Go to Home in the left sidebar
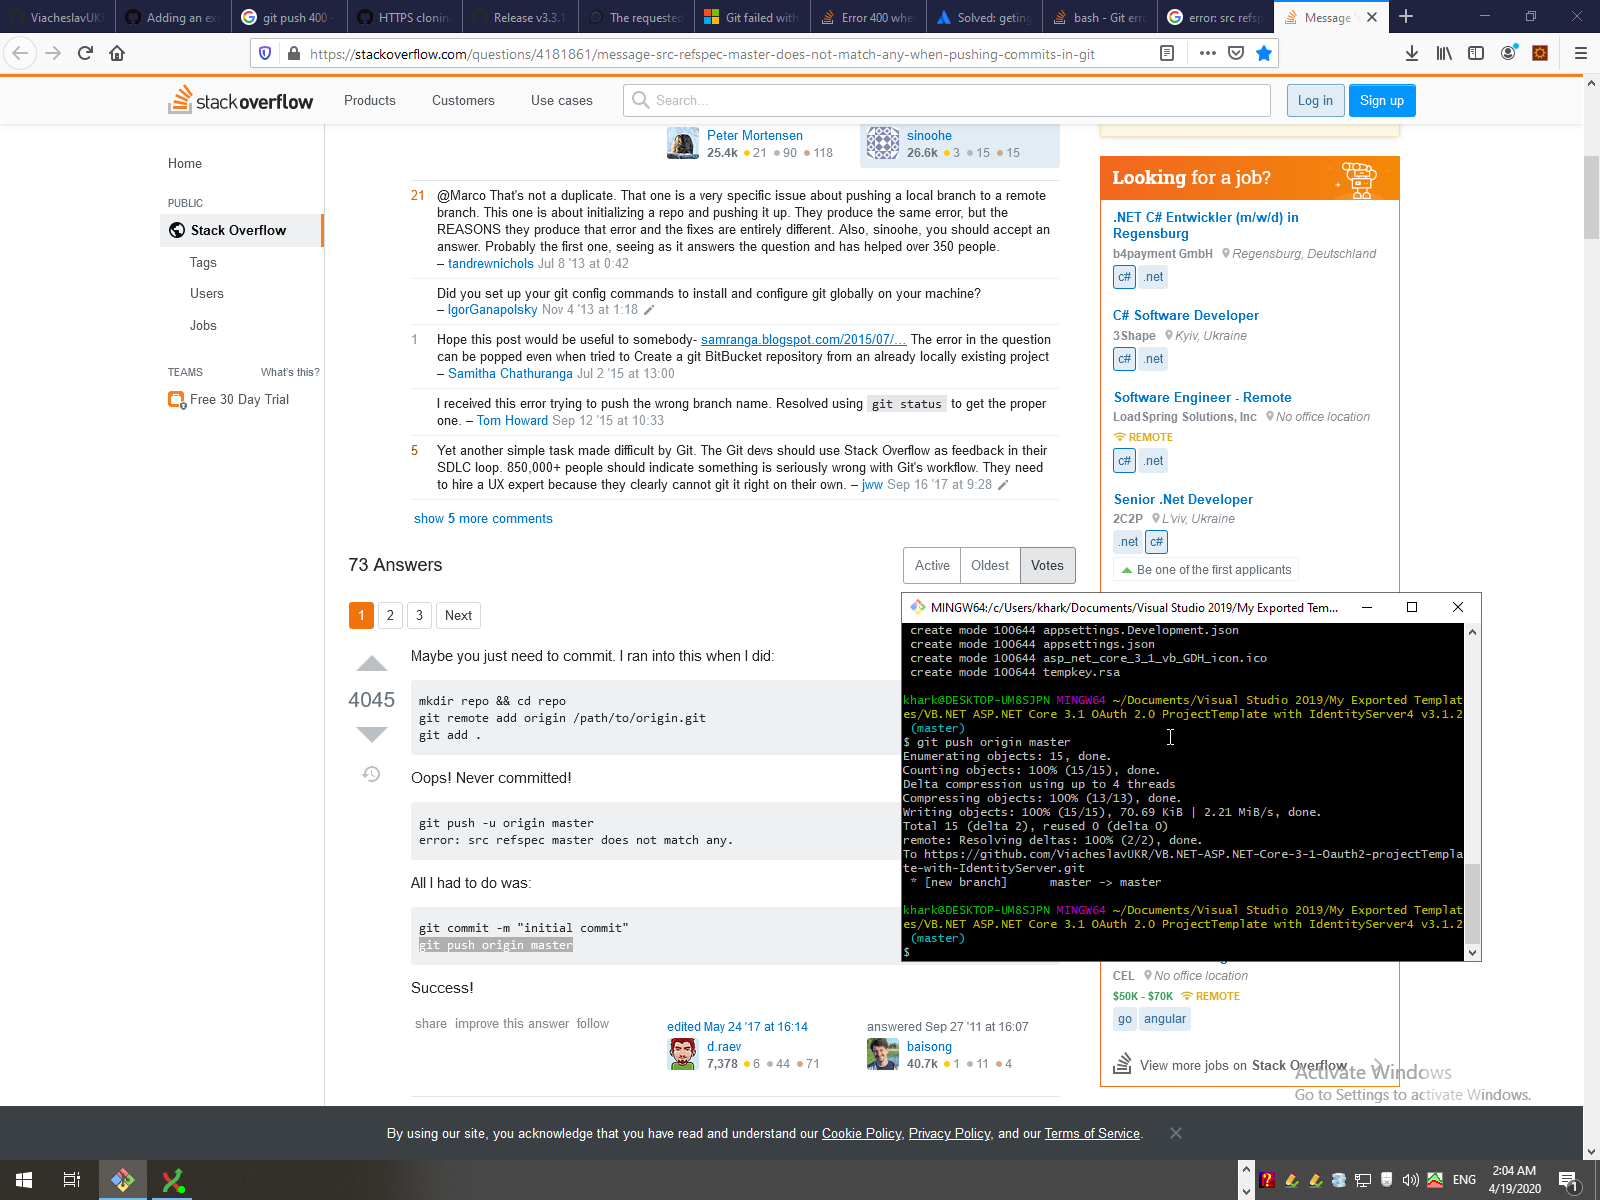 click(x=185, y=163)
